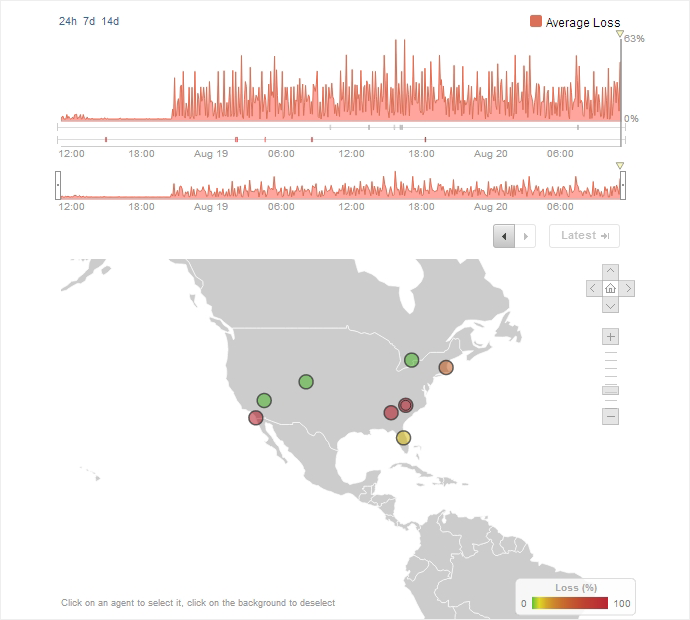Screen dimensions: 690x620
Task: Click the left handle of timeline range selector
Action: tap(58, 185)
